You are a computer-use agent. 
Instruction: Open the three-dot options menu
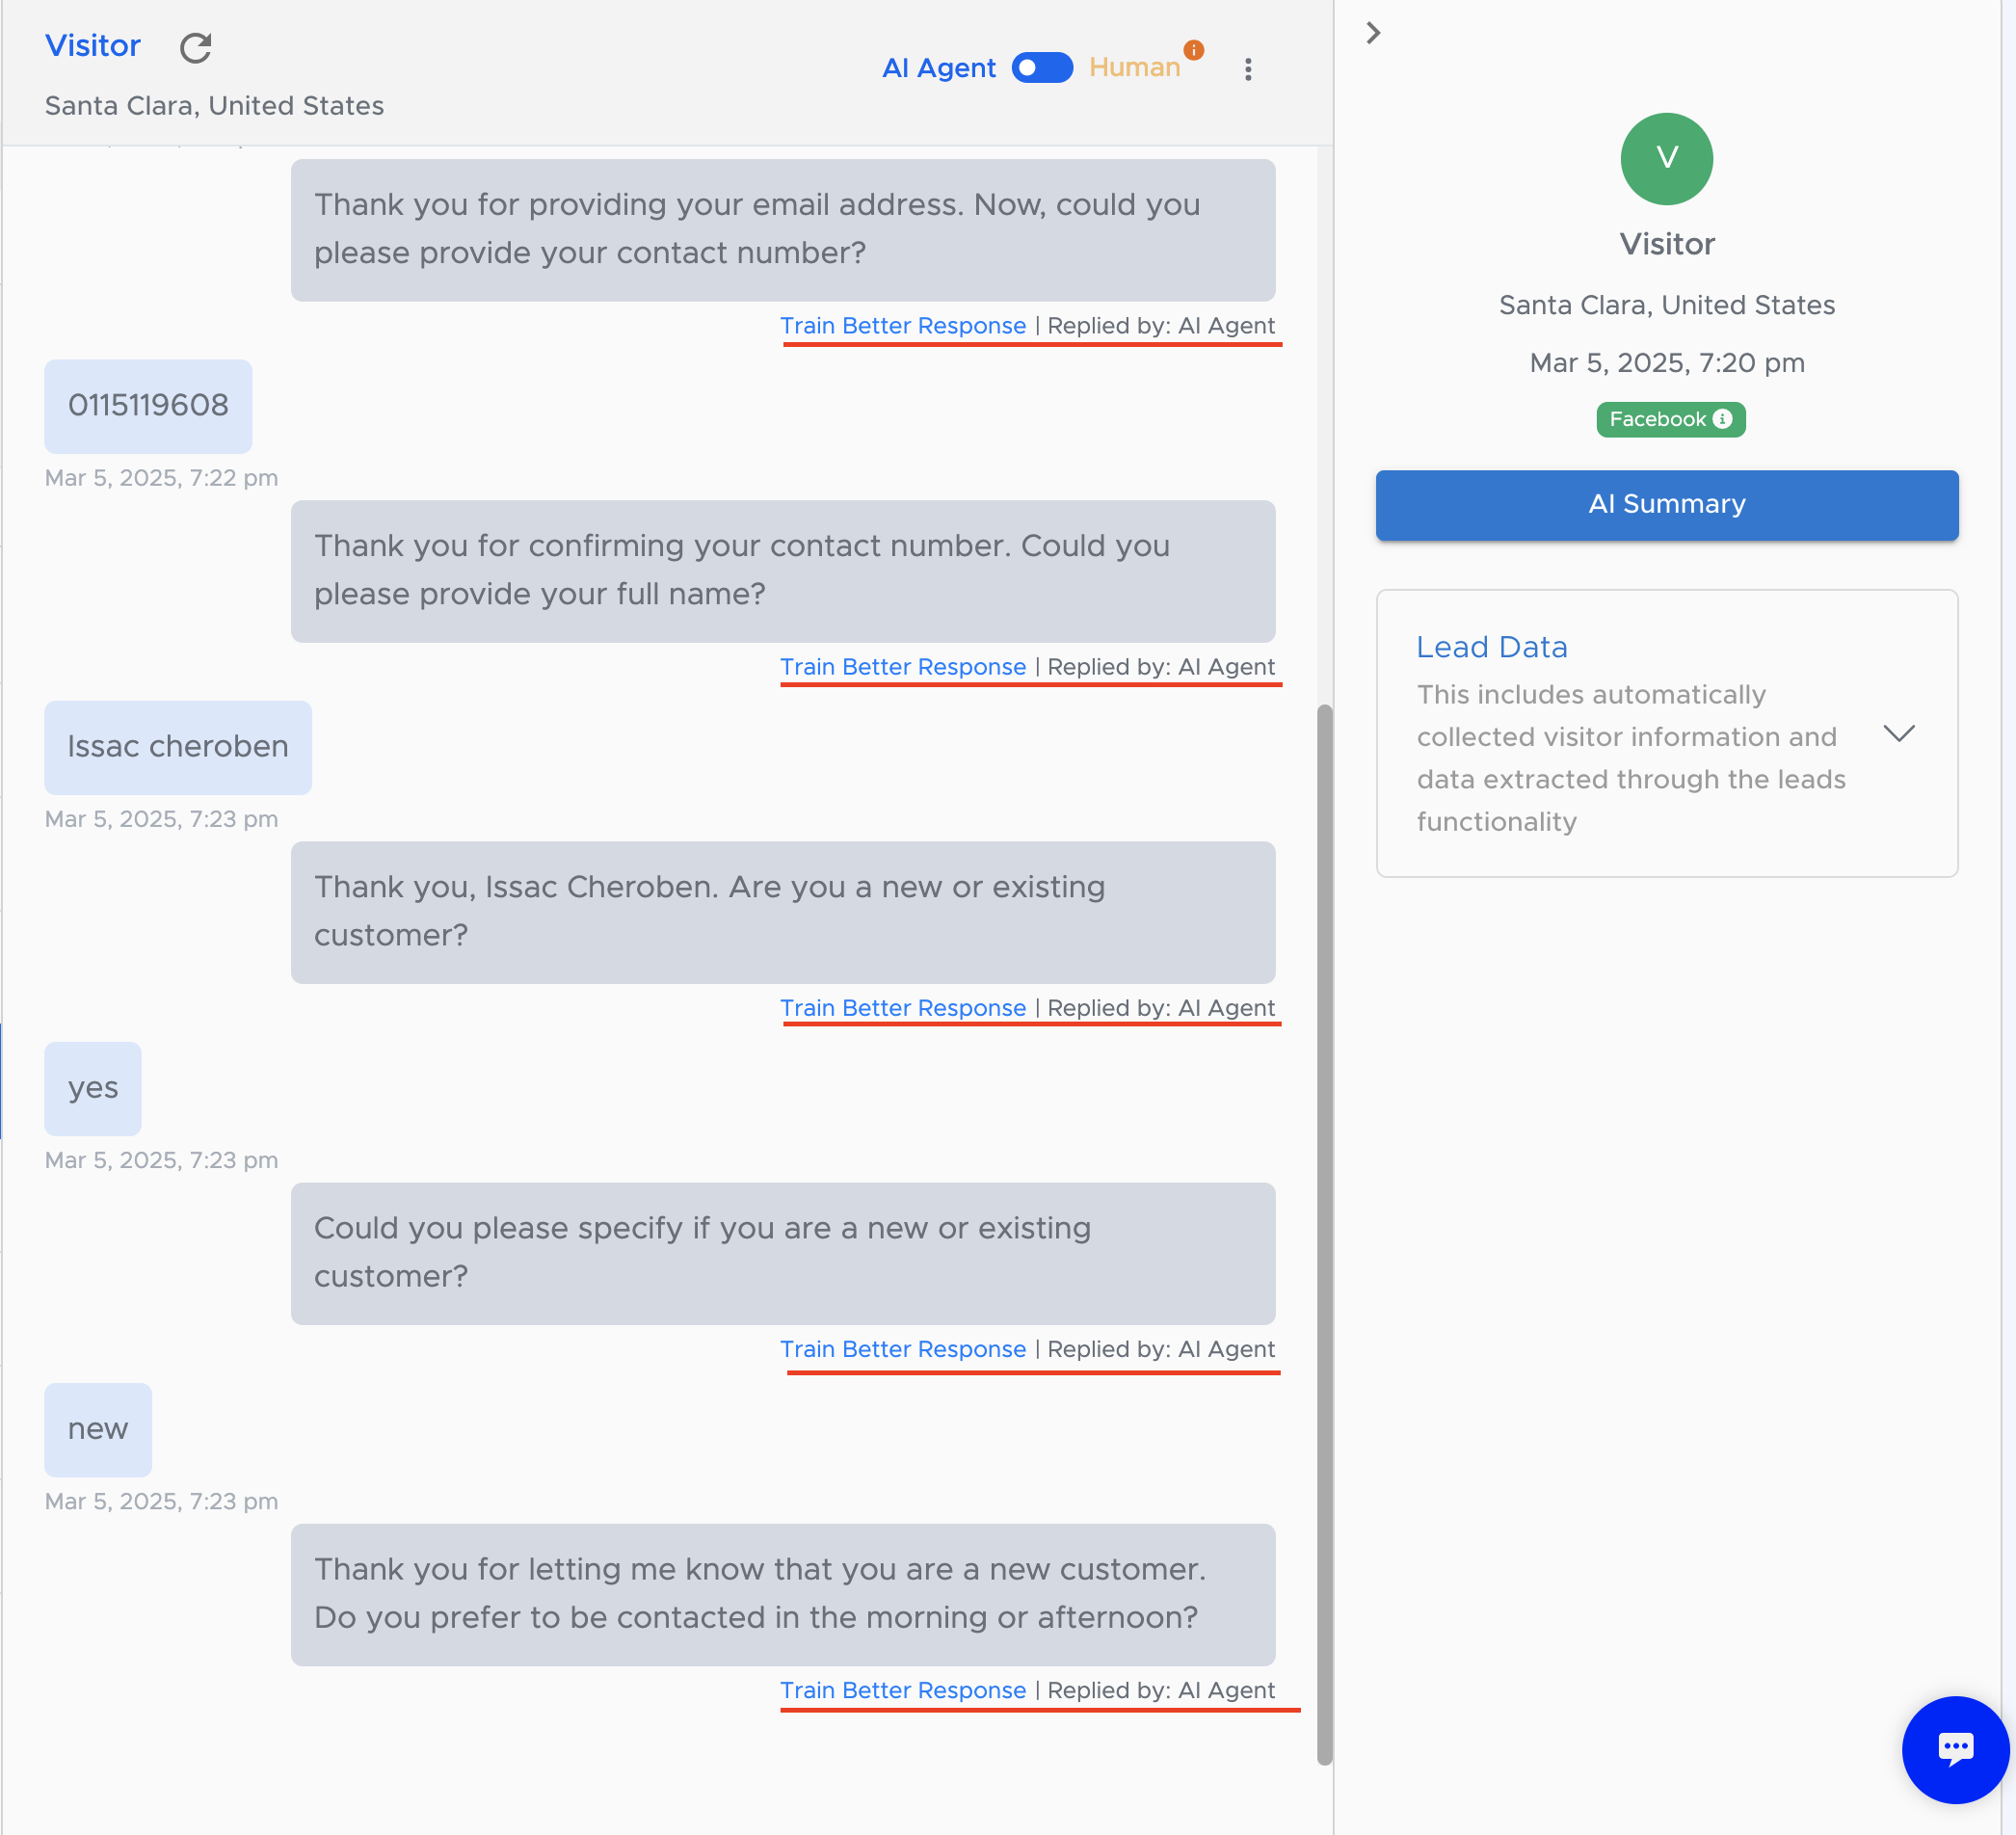pos(1248,69)
